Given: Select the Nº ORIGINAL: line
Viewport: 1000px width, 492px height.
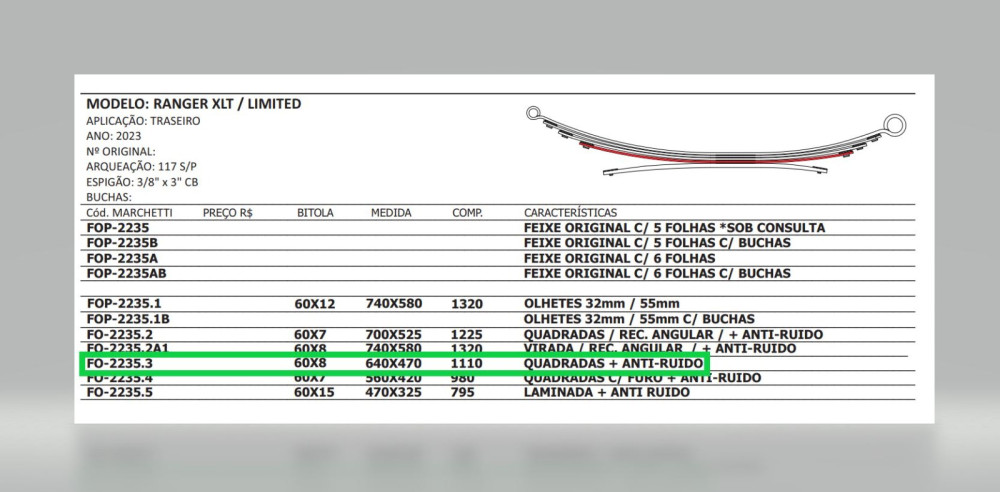Looking at the screenshot, I should click(x=121, y=151).
